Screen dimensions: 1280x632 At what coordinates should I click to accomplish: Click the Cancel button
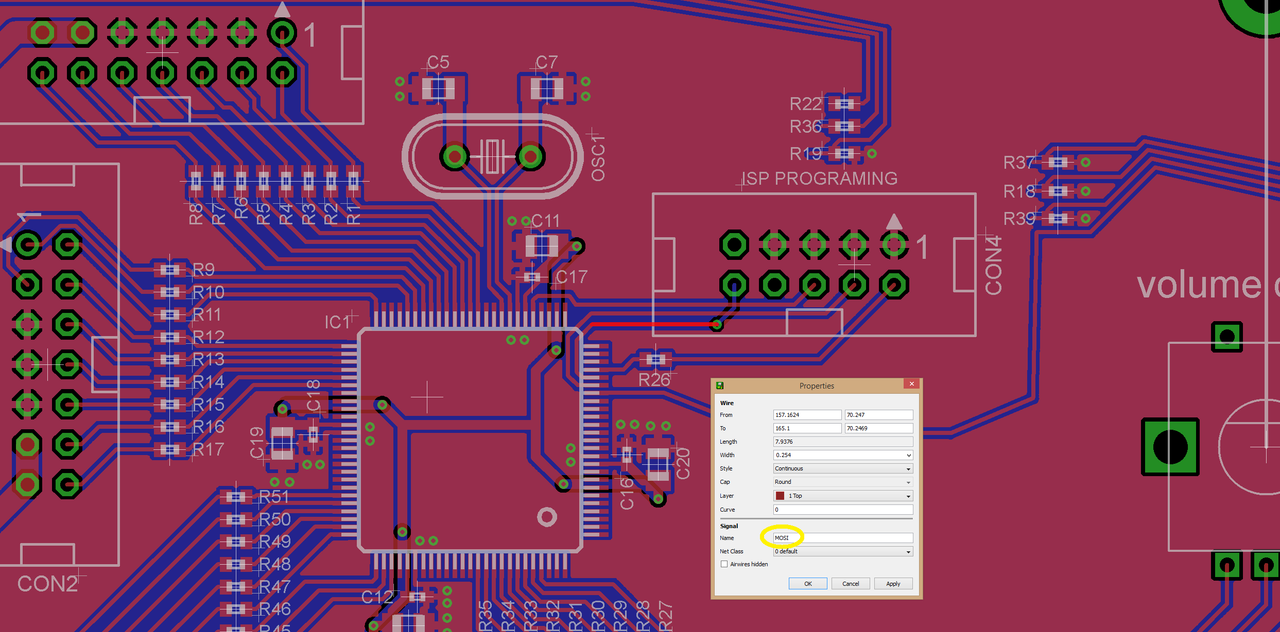coord(850,583)
